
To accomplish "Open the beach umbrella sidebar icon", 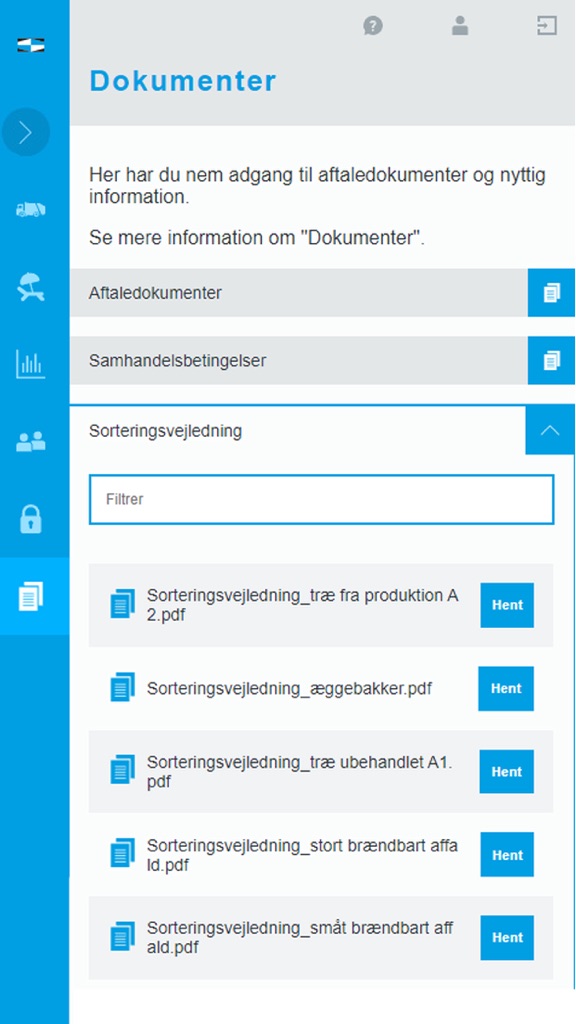I will pos(31,287).
